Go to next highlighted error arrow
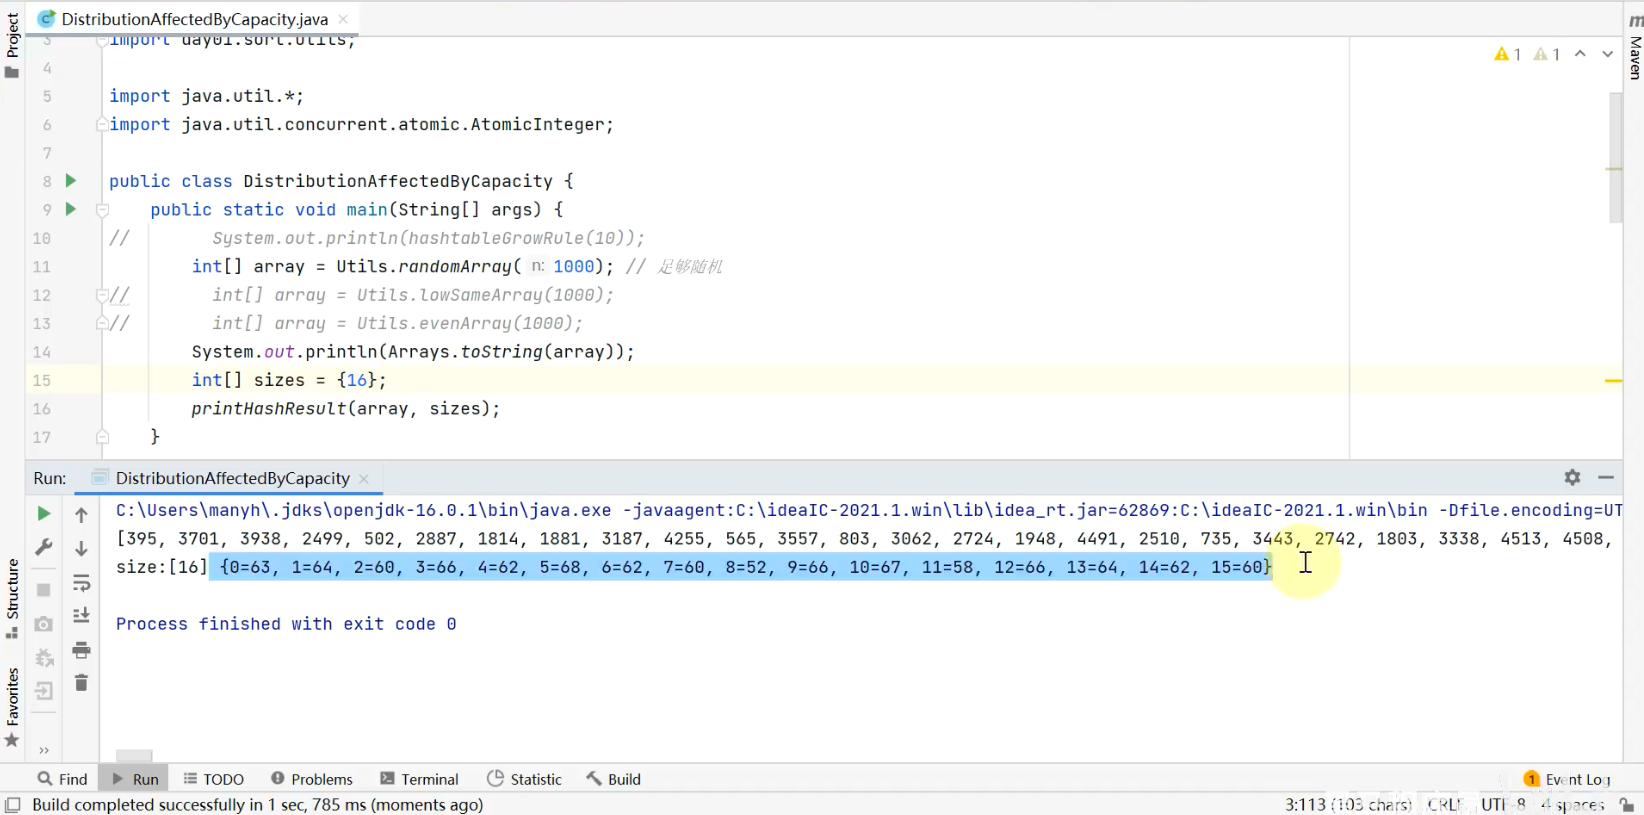The height and width of the screenshot is (815, 1644). click(x=1607, y=54)
